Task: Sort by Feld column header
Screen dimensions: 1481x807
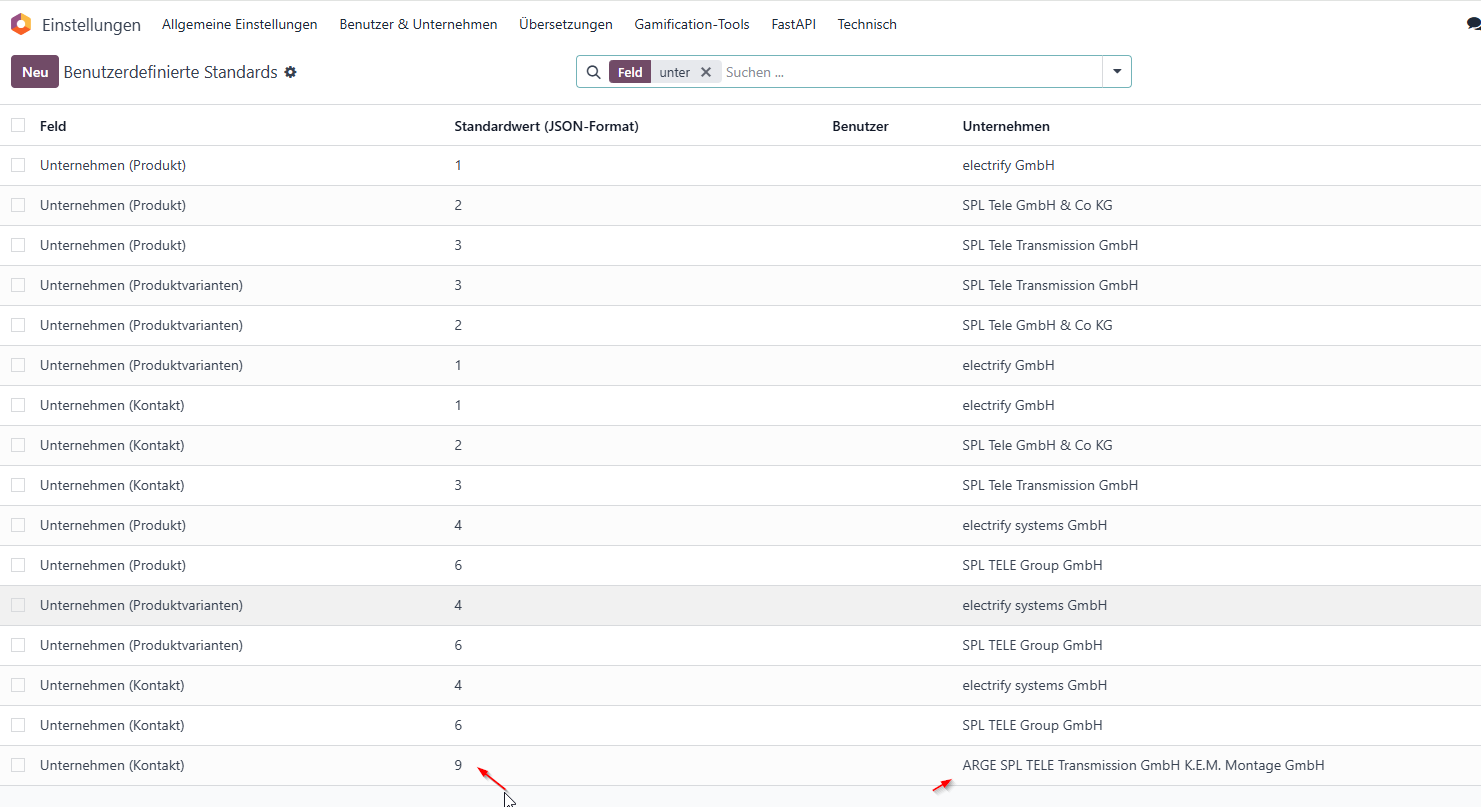Action: 53,126
